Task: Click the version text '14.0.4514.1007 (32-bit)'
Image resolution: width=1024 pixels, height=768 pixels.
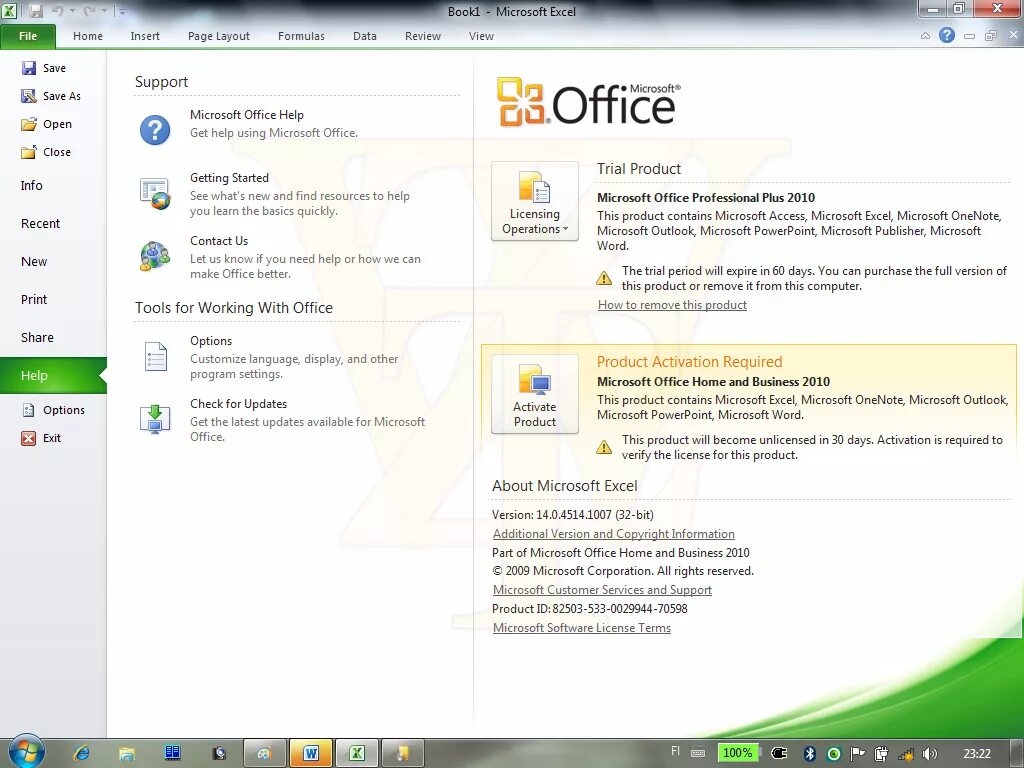Action: (595, 515)
